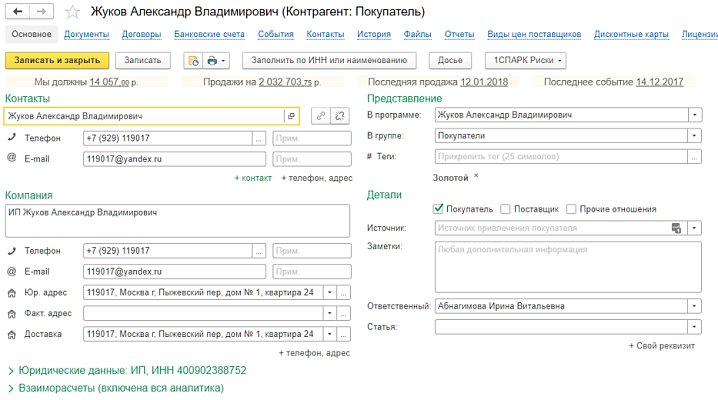
Task: Click the unlink icon beside contact name
Action: (x=341, y=116)
